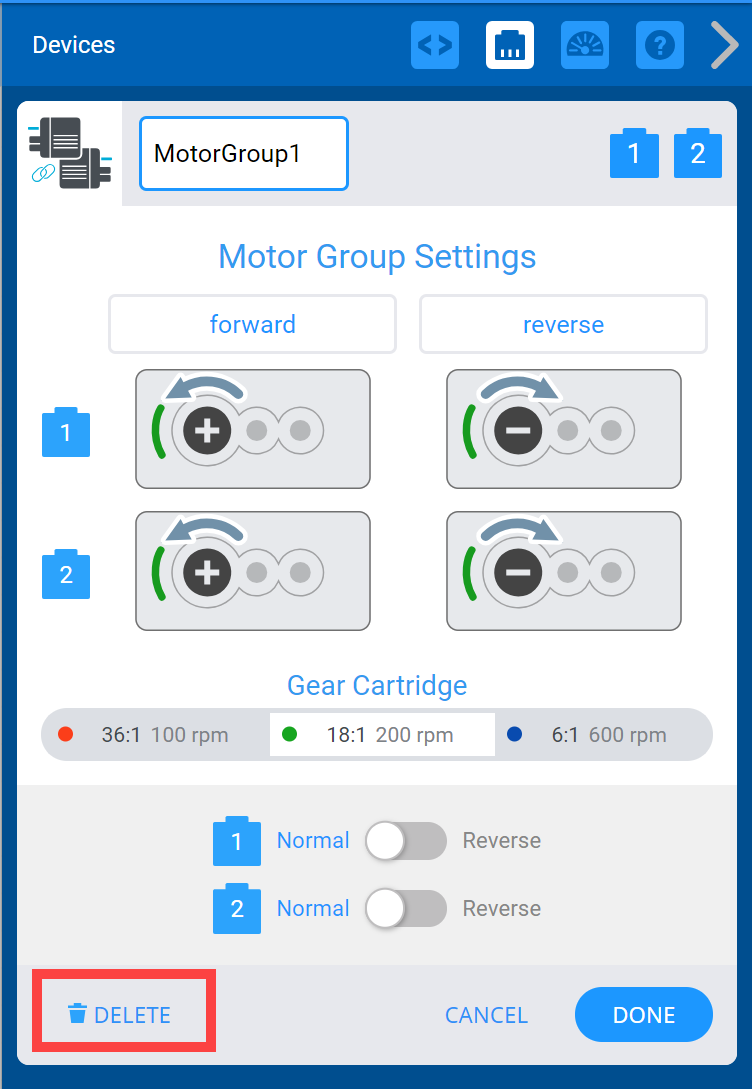Open the monitor gauge icon
The width and height of the screenshot is (752, 1089).
pyautogui.click(x=585, y=45)
